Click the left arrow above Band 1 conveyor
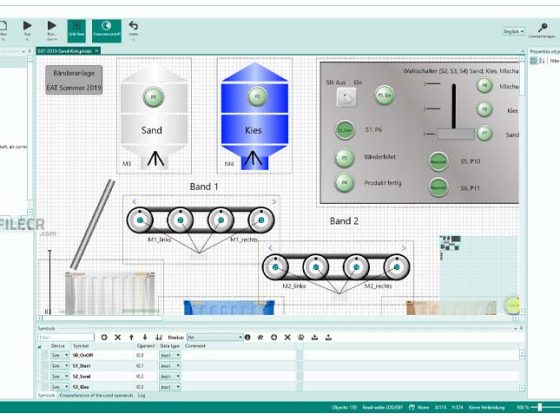 [x=134, y=202]
